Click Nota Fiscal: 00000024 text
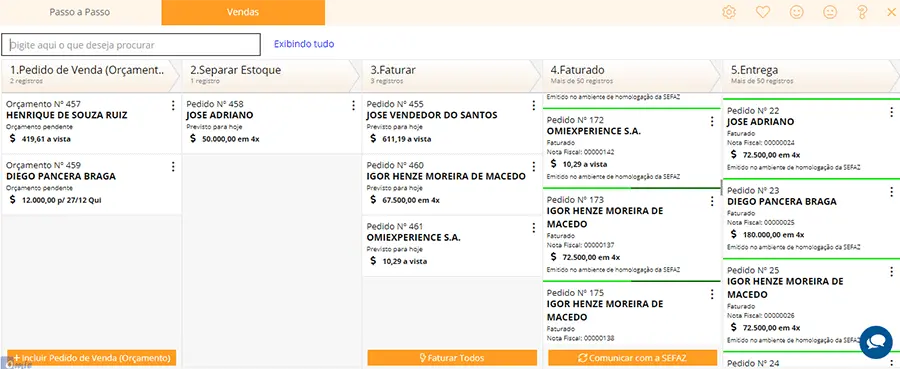This screenshot has width=900, height=369. pyautogui.click(x=761, y=142)
